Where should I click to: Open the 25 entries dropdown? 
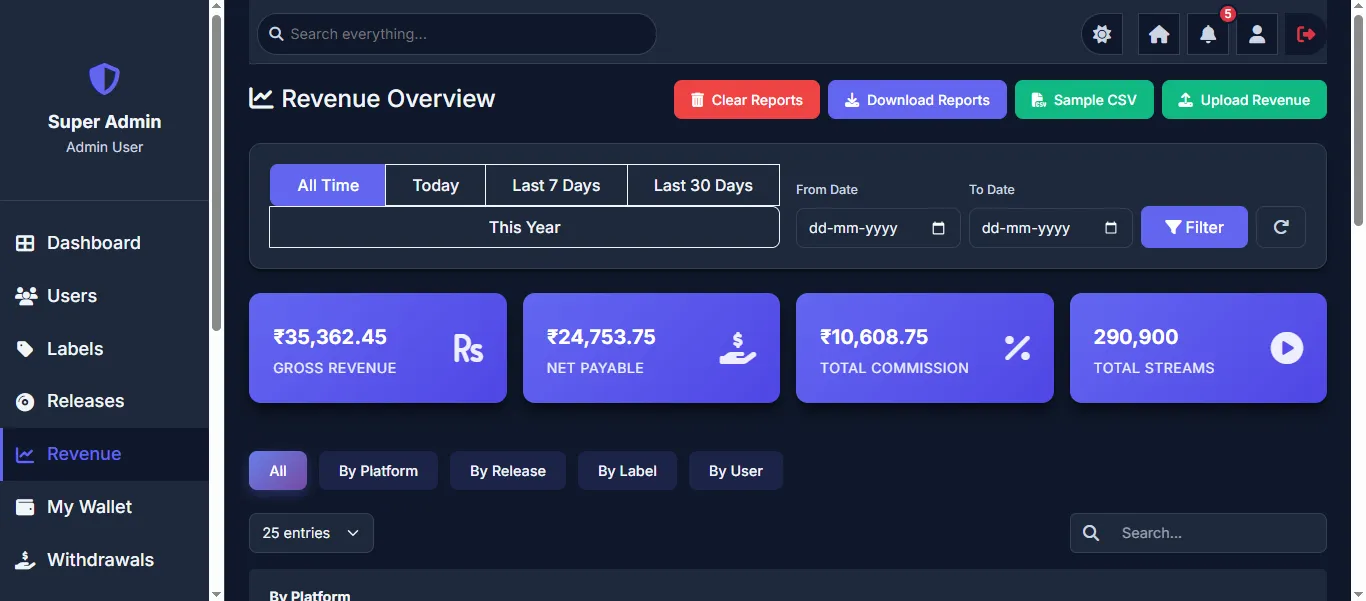(x=311, y=533)
